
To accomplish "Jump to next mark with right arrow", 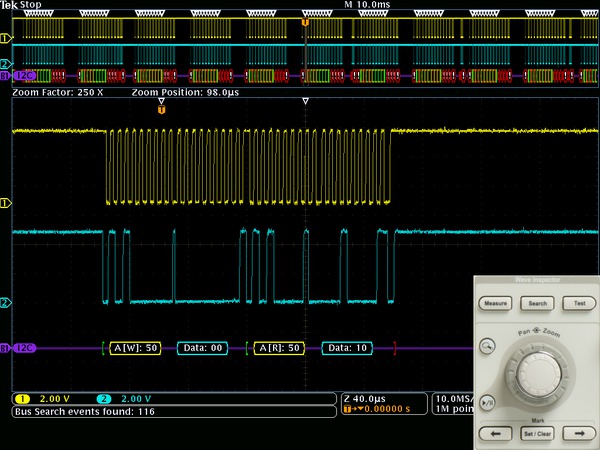I will click(579, 433).
